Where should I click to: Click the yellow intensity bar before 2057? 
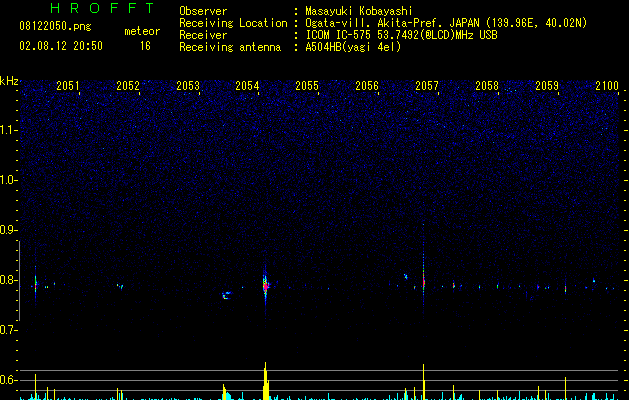click(424, 382)
